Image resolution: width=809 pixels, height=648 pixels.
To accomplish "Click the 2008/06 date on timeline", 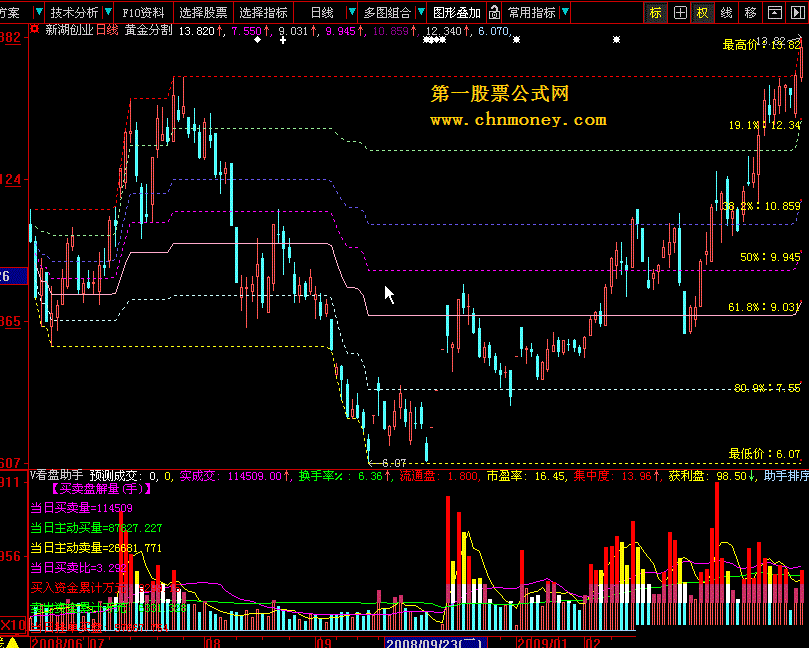I will click(58, 643).
